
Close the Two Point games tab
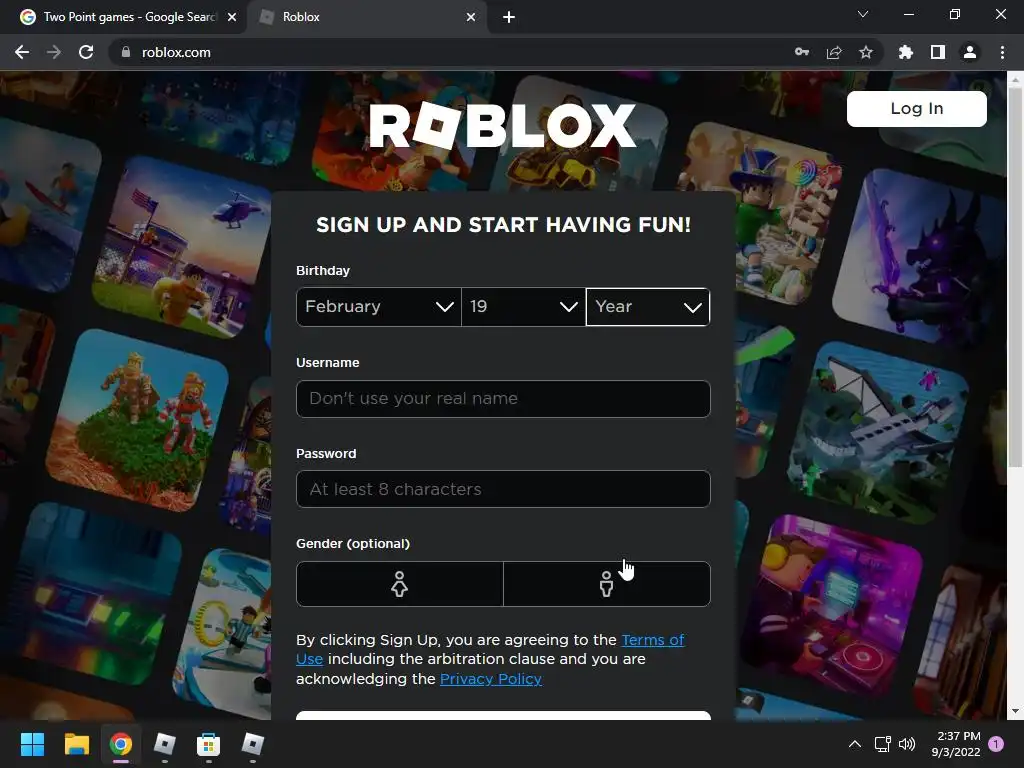(x=232, y=17)
